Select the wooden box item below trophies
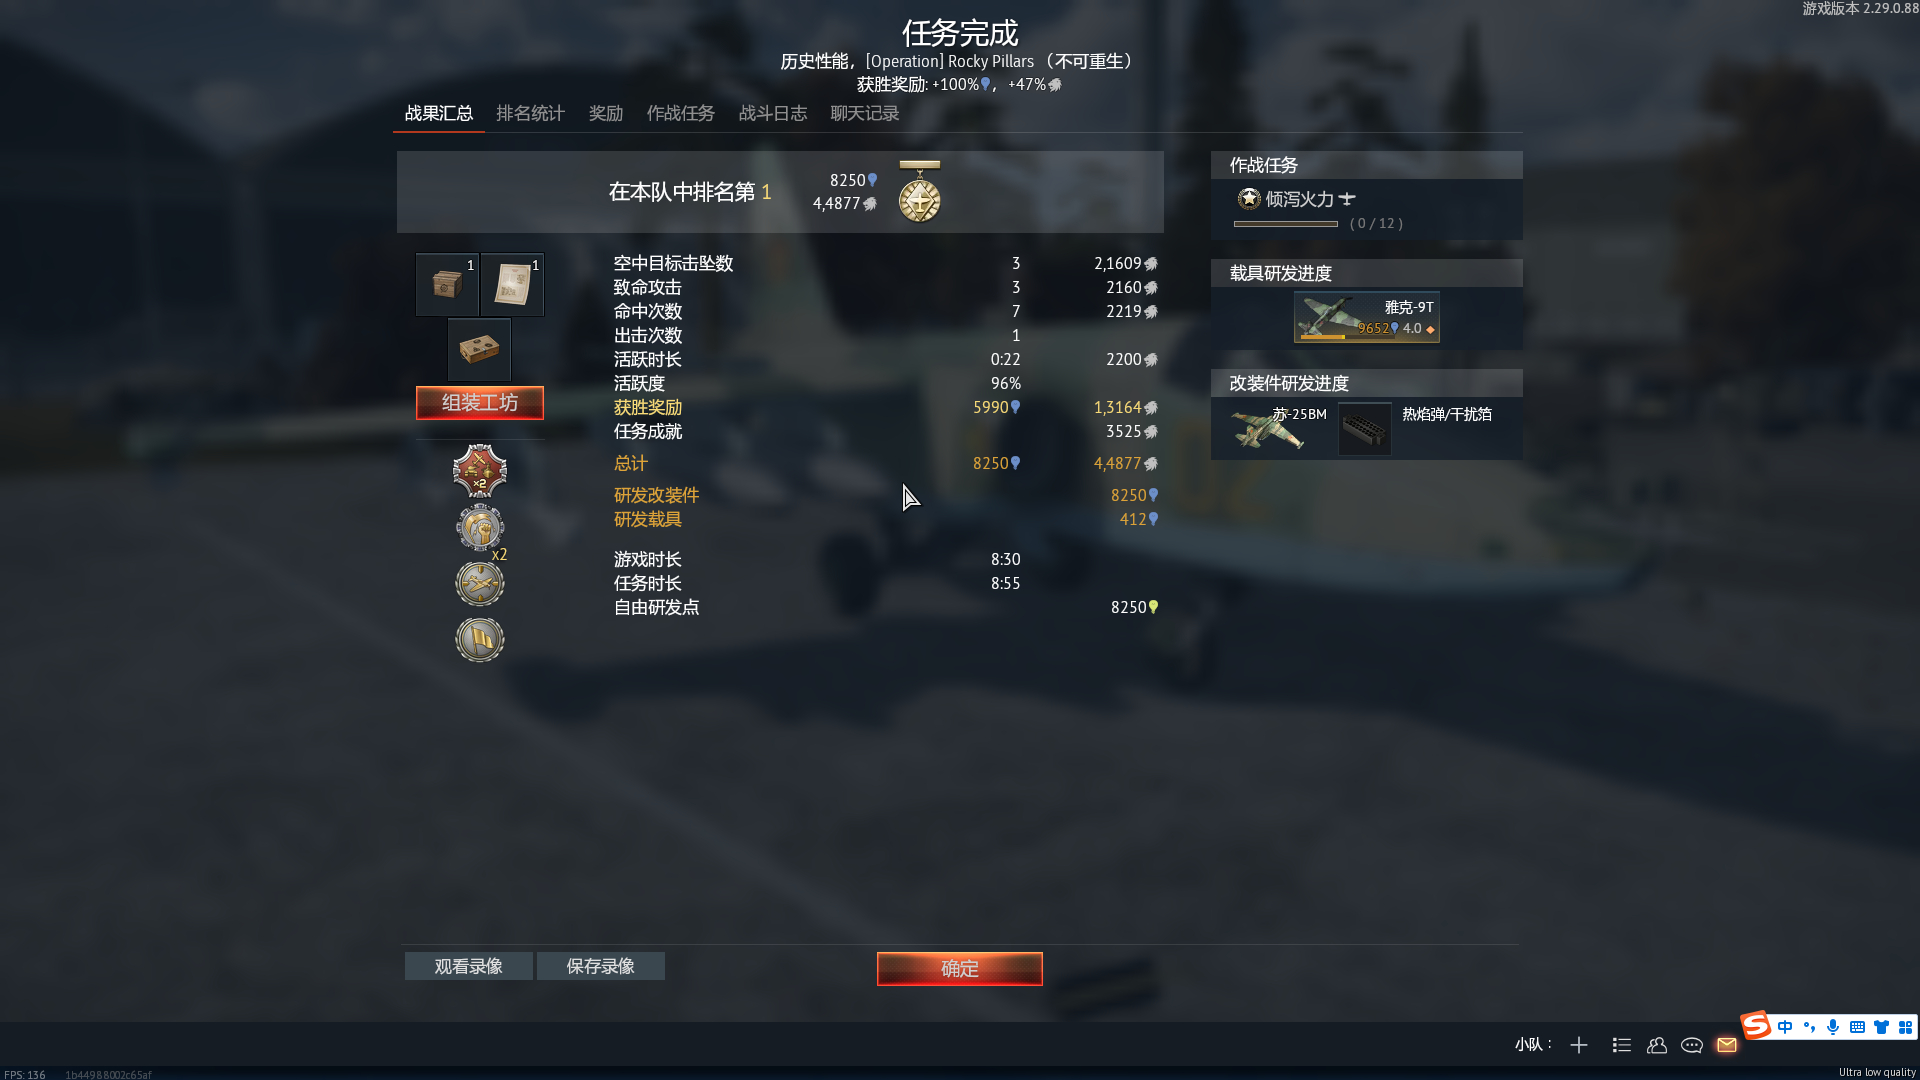 (479, 349)
